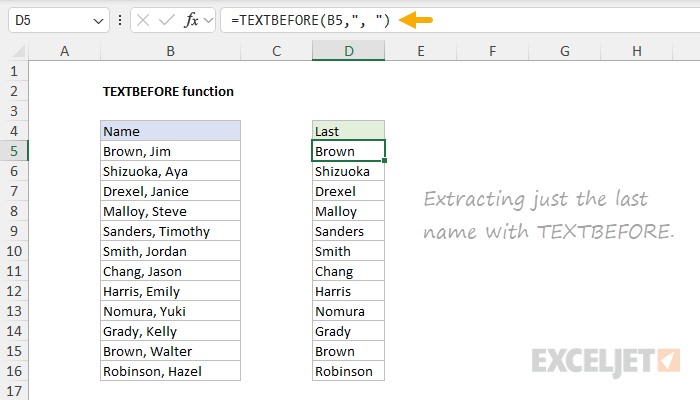700x400 pixels.
Task: Select column A header
Action: click(65, 51)
